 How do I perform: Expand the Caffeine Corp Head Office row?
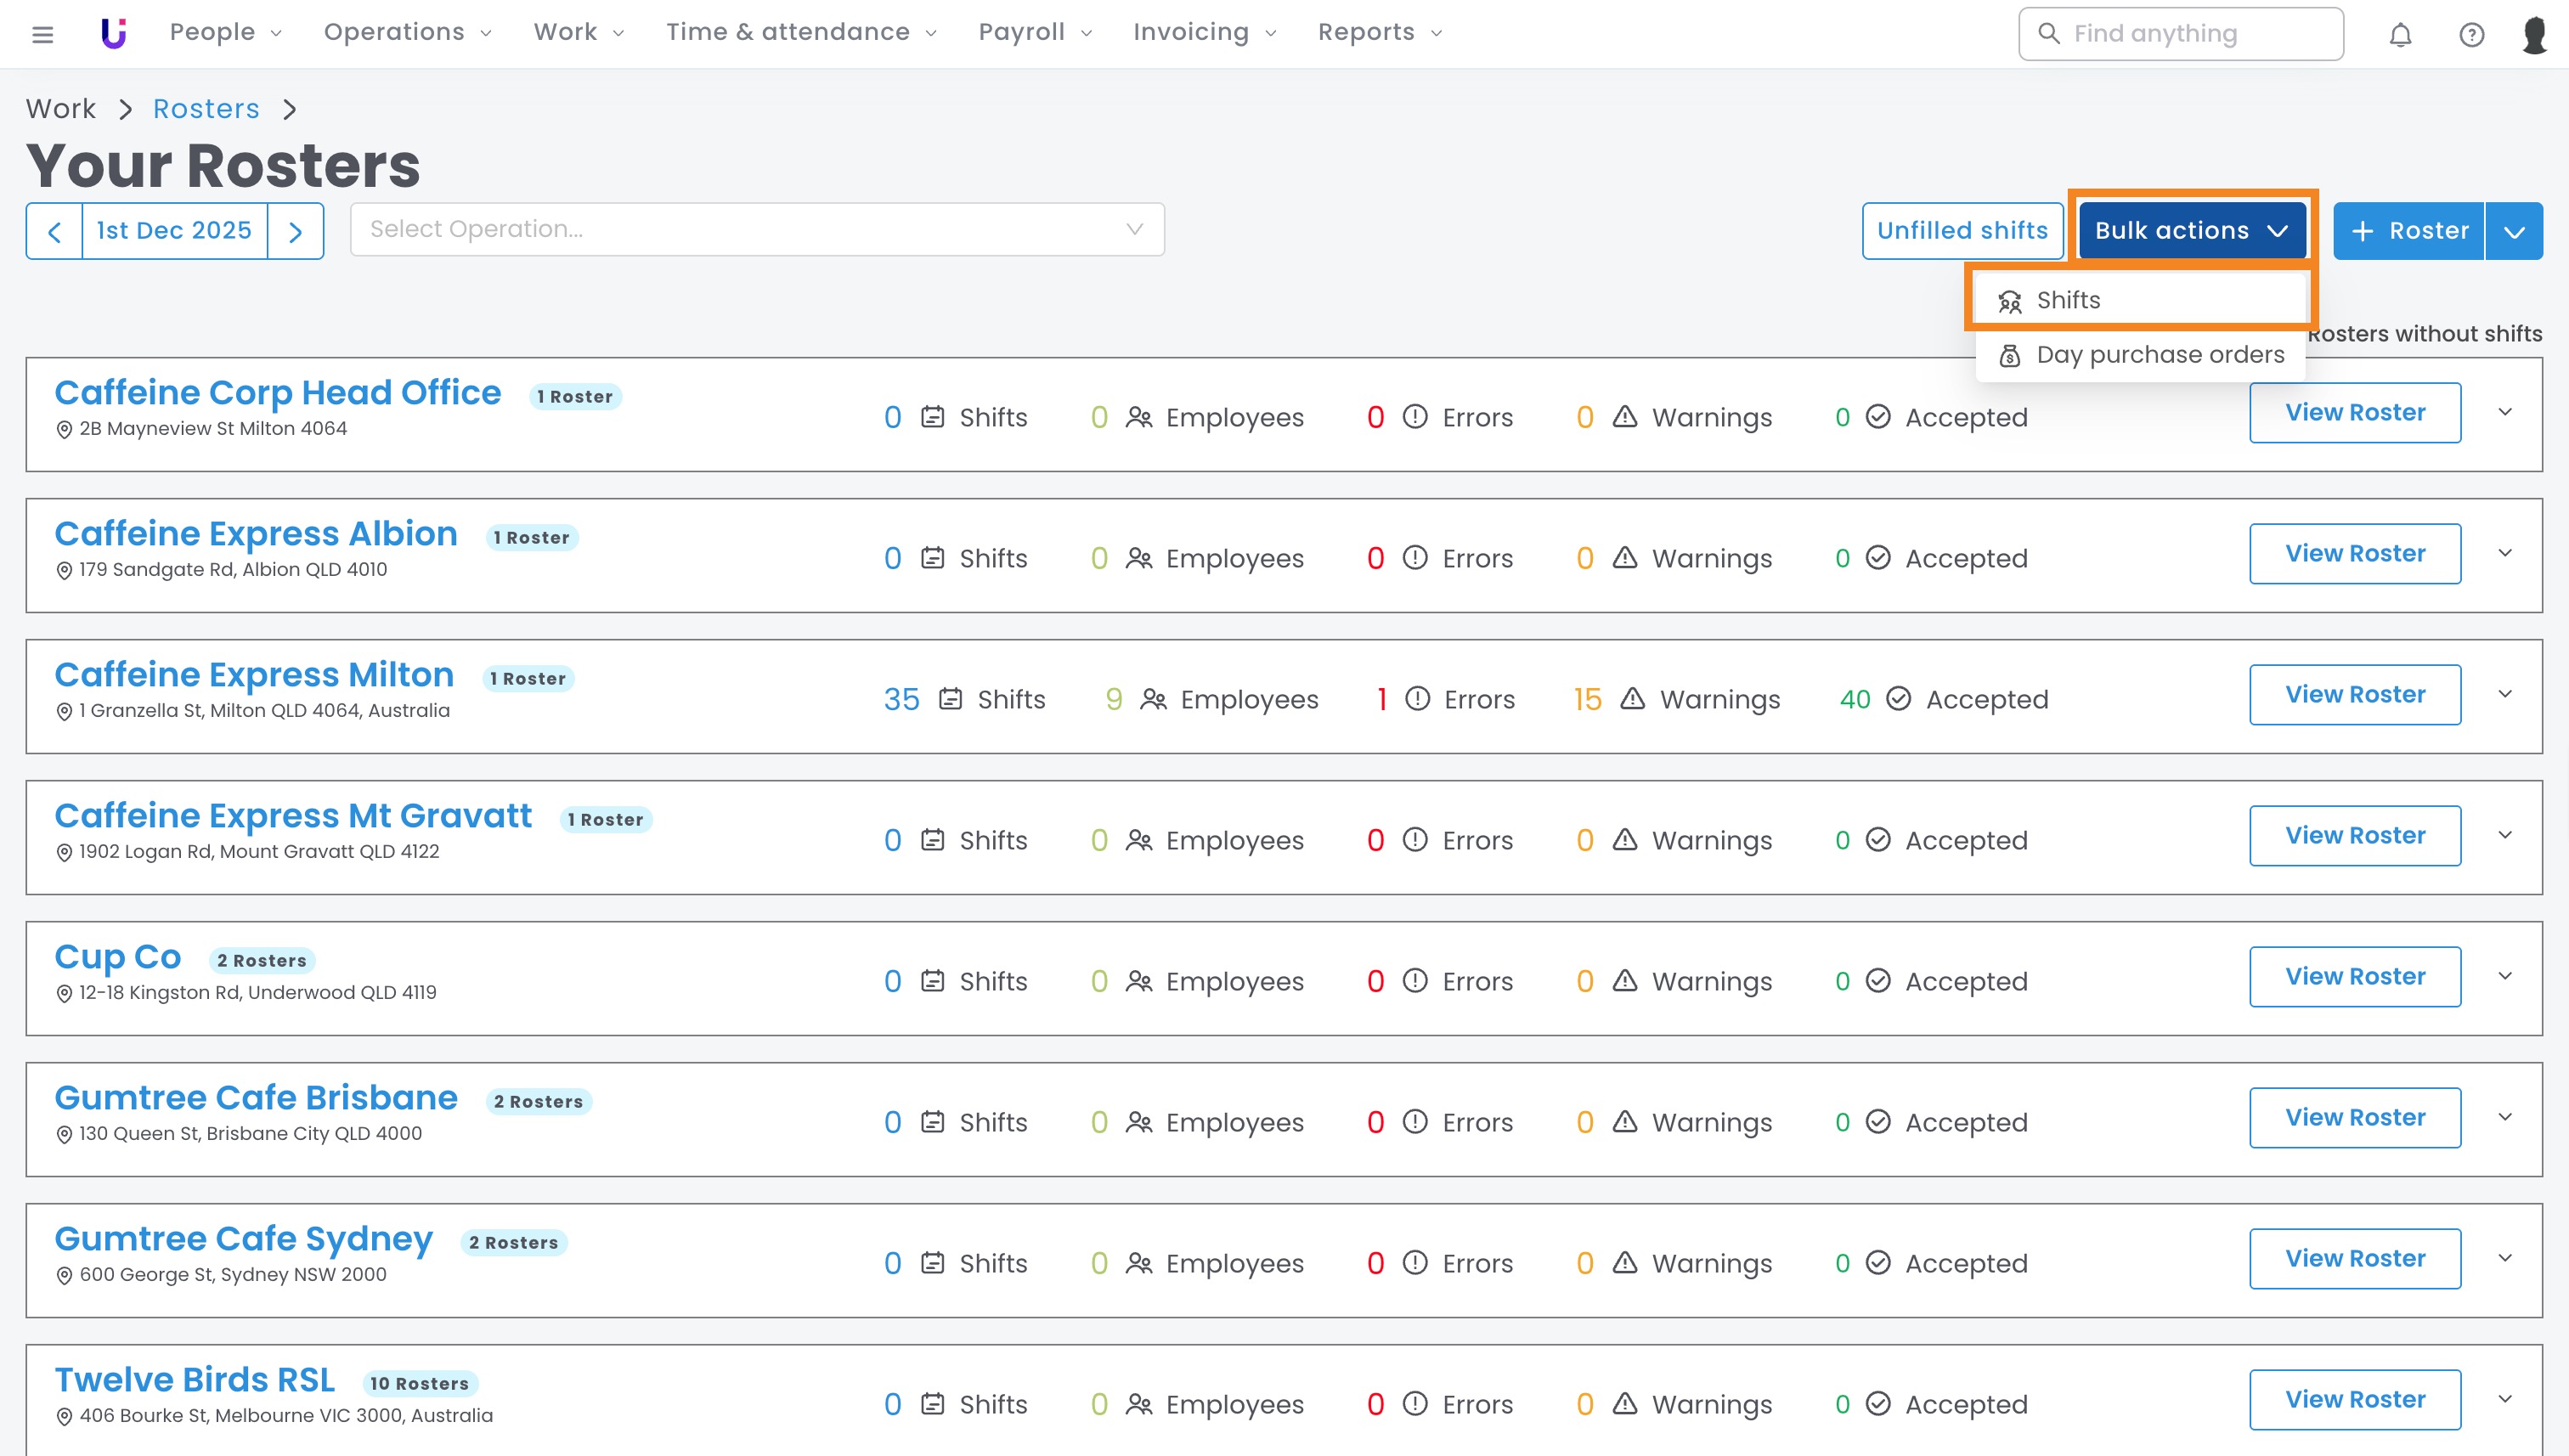[x=2505, y=412]
